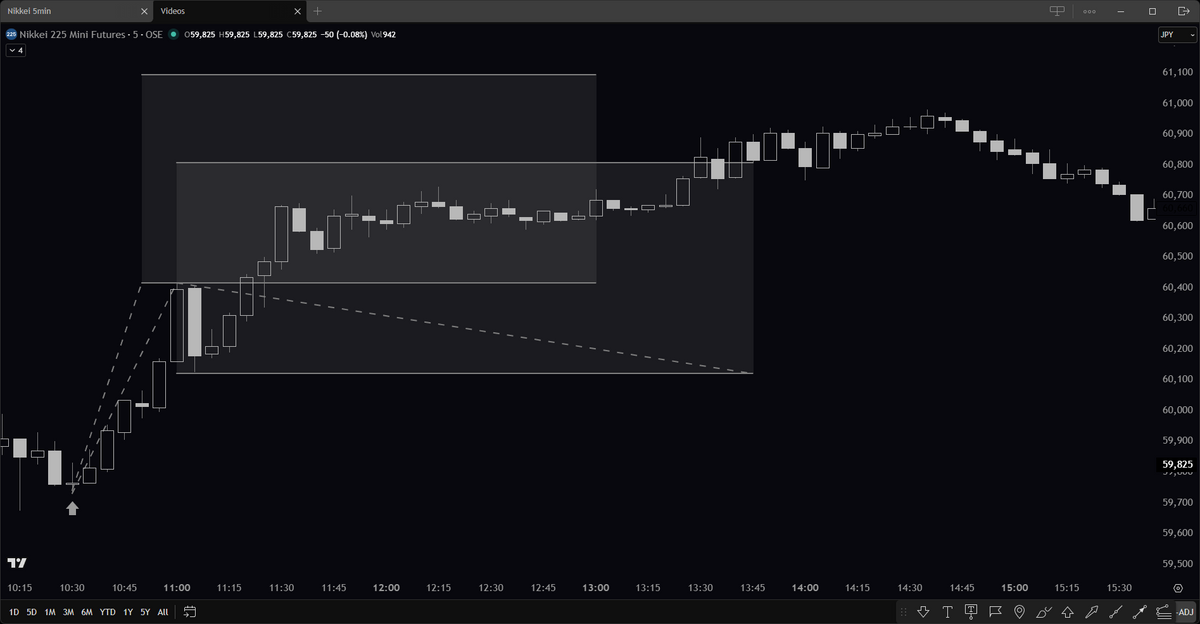Expand the collapsed indicators legend (4)
The width and height of the screenshot is (1200, 624).
click(15, 50)
